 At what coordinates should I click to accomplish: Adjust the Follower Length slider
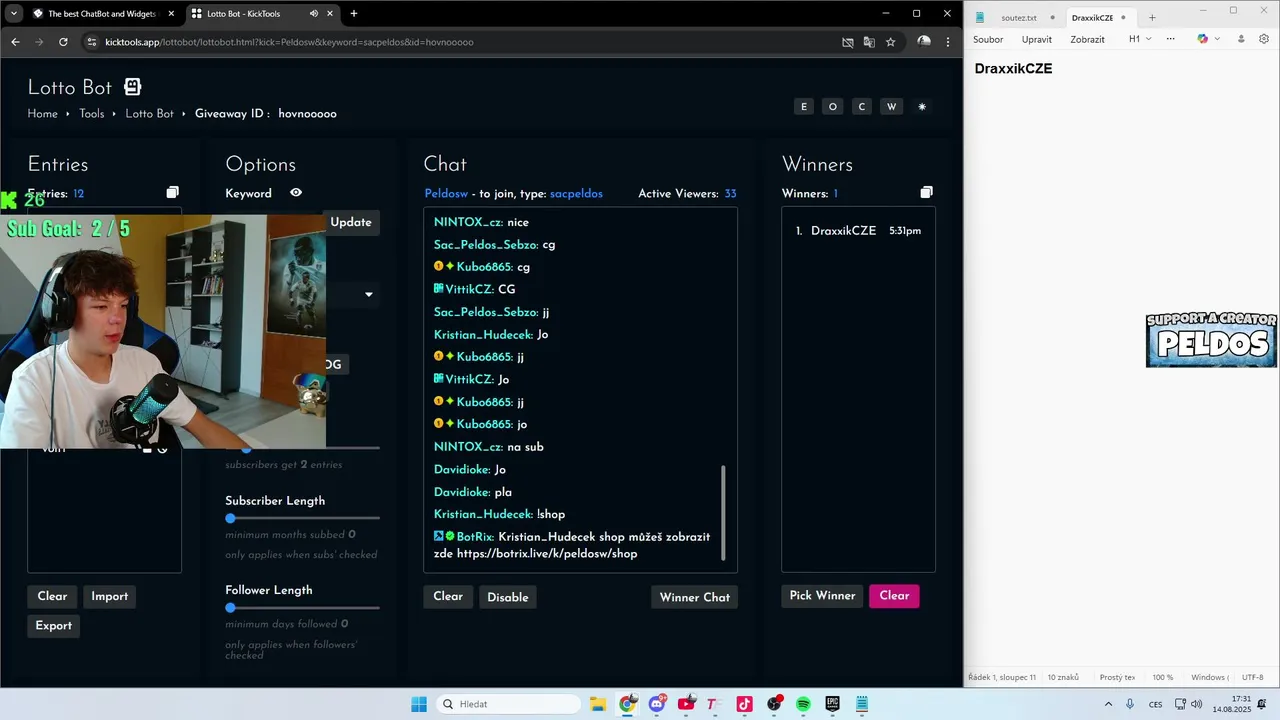(302, 608)
